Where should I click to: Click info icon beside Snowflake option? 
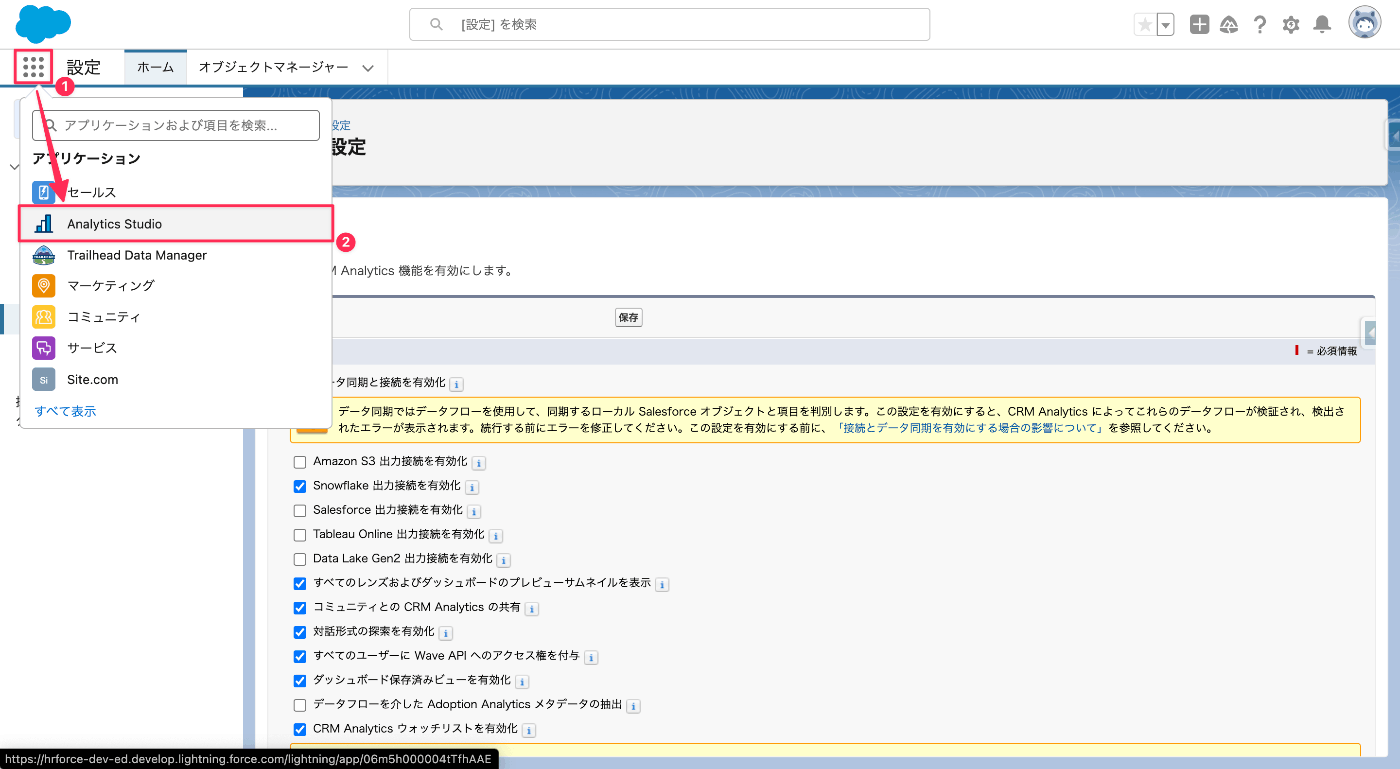[x=472, y=487]
